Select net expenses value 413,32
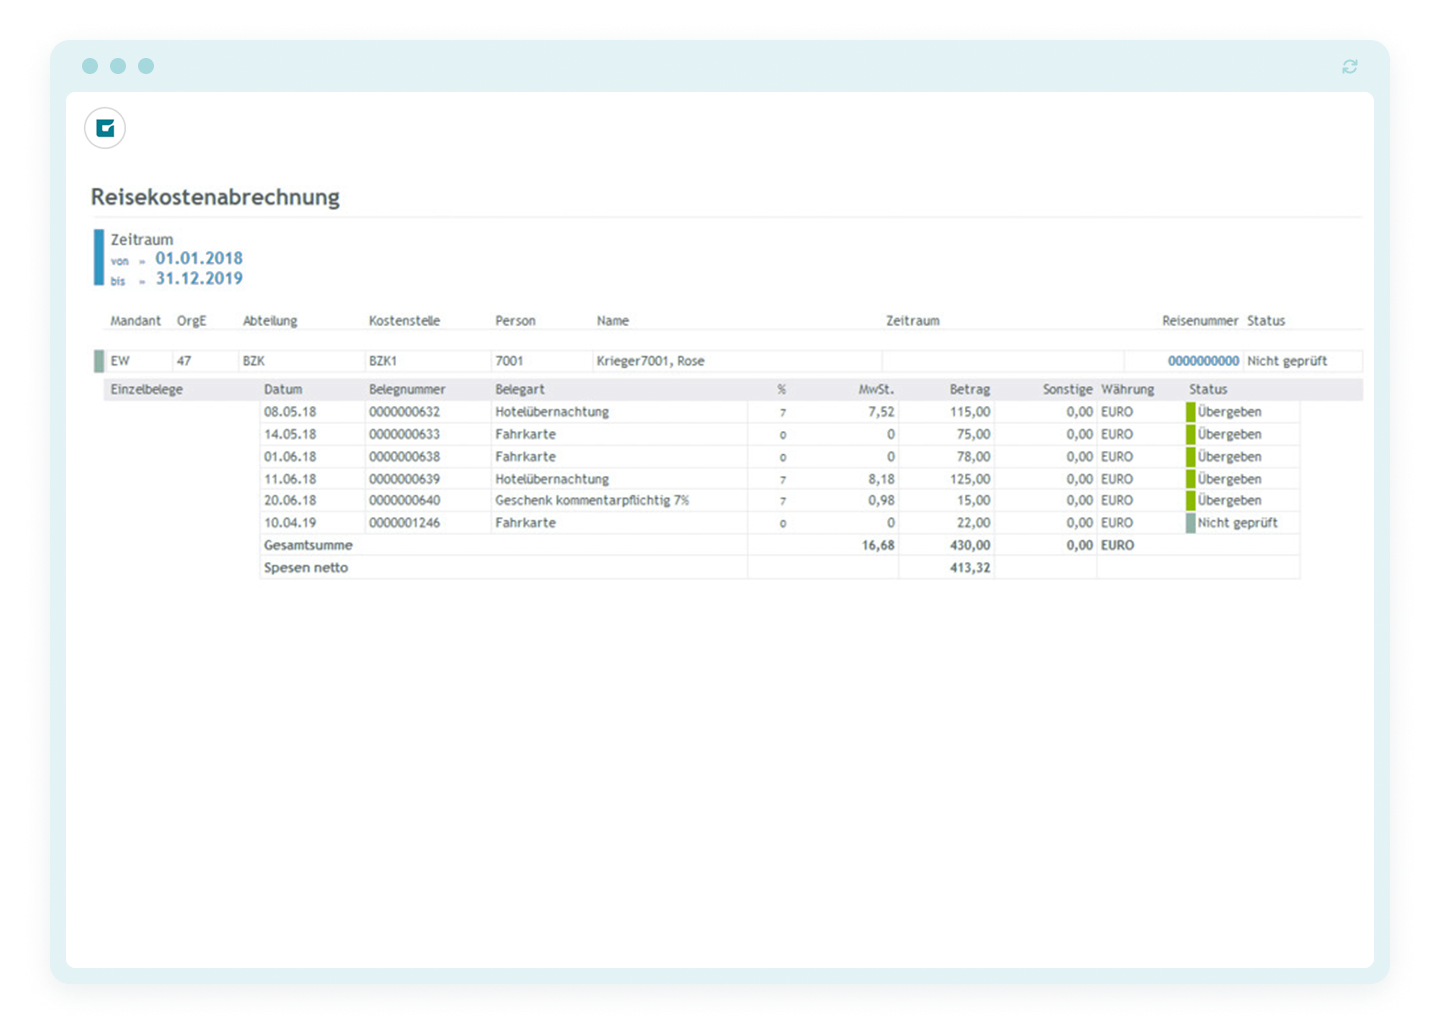1440x1024 pixels. (970, 567)
